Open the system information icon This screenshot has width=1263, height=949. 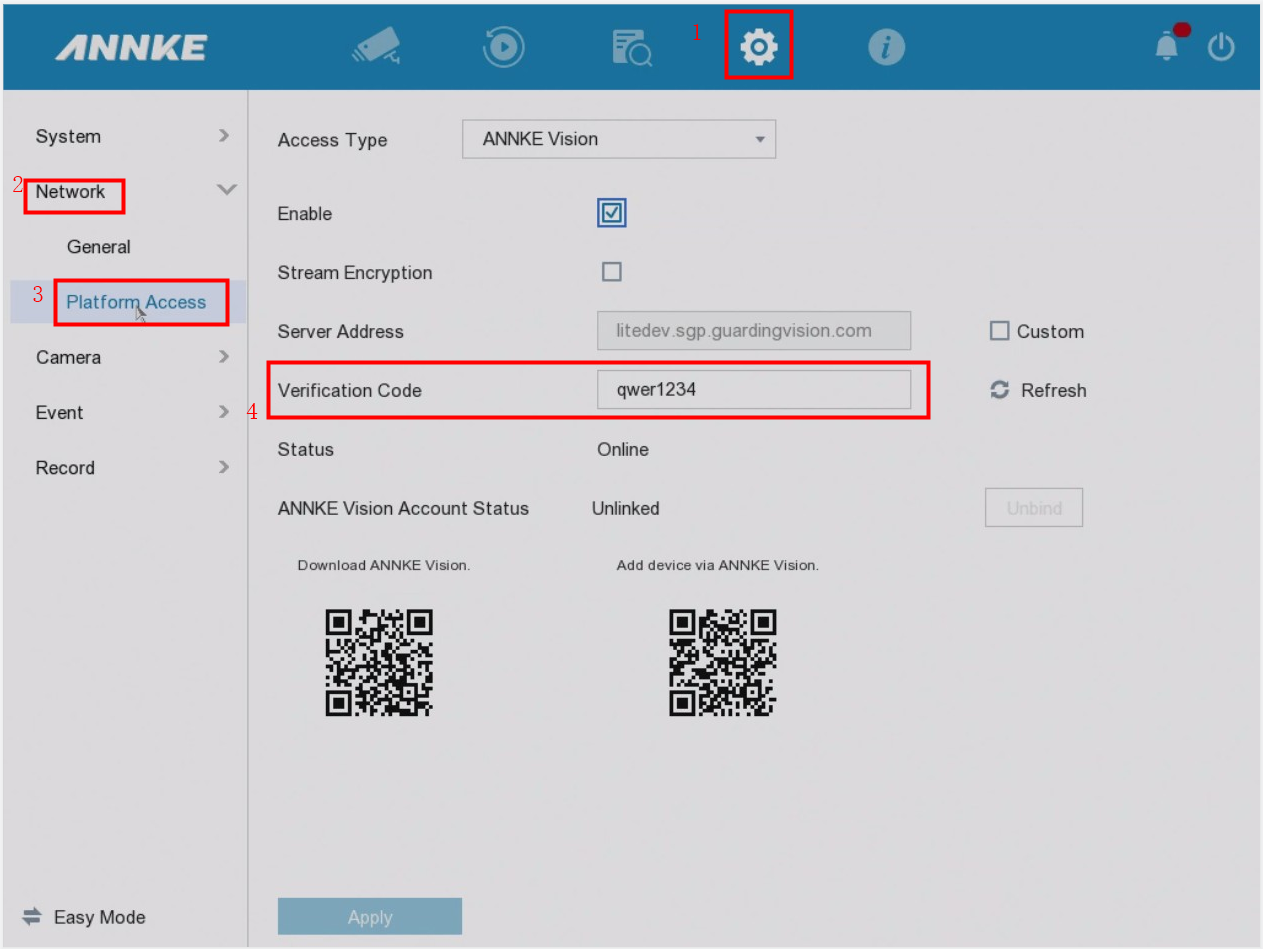coord(886,47)
